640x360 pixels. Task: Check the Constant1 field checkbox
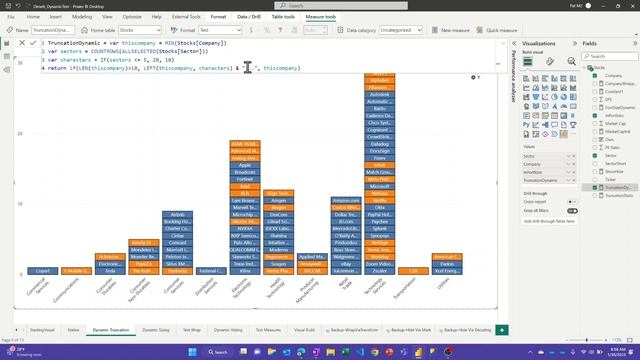click(x=595, y=91)
